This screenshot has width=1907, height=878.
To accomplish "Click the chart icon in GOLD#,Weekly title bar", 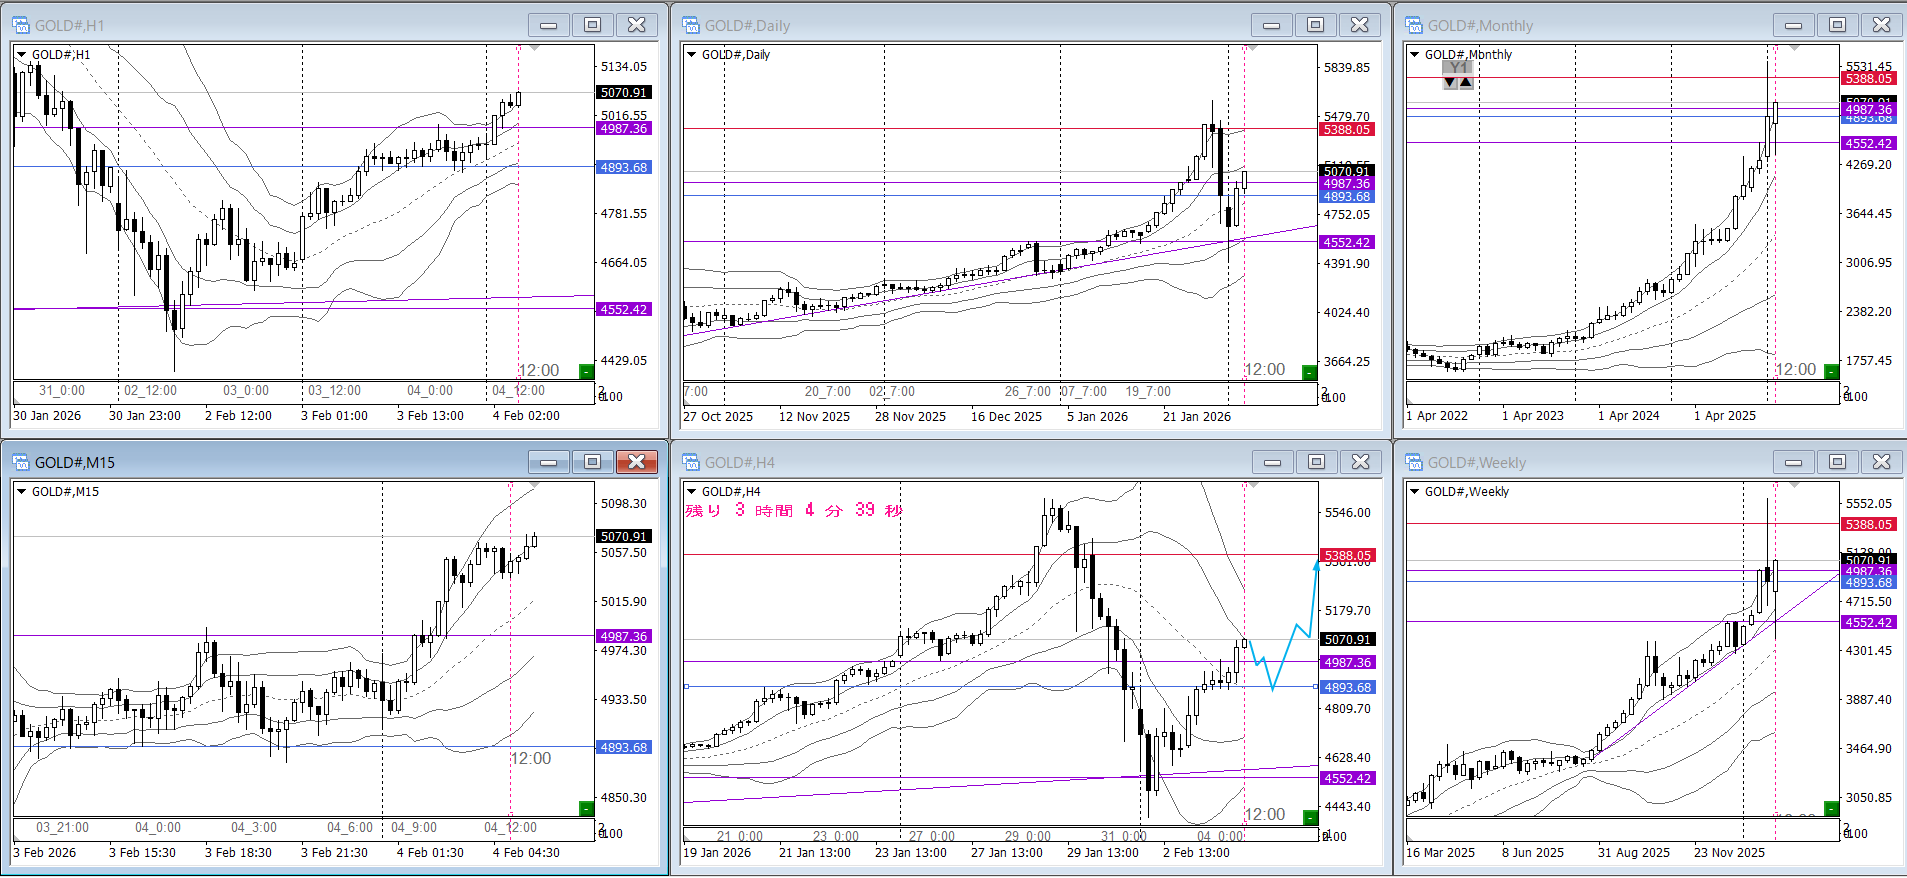I will [1414, 462].
